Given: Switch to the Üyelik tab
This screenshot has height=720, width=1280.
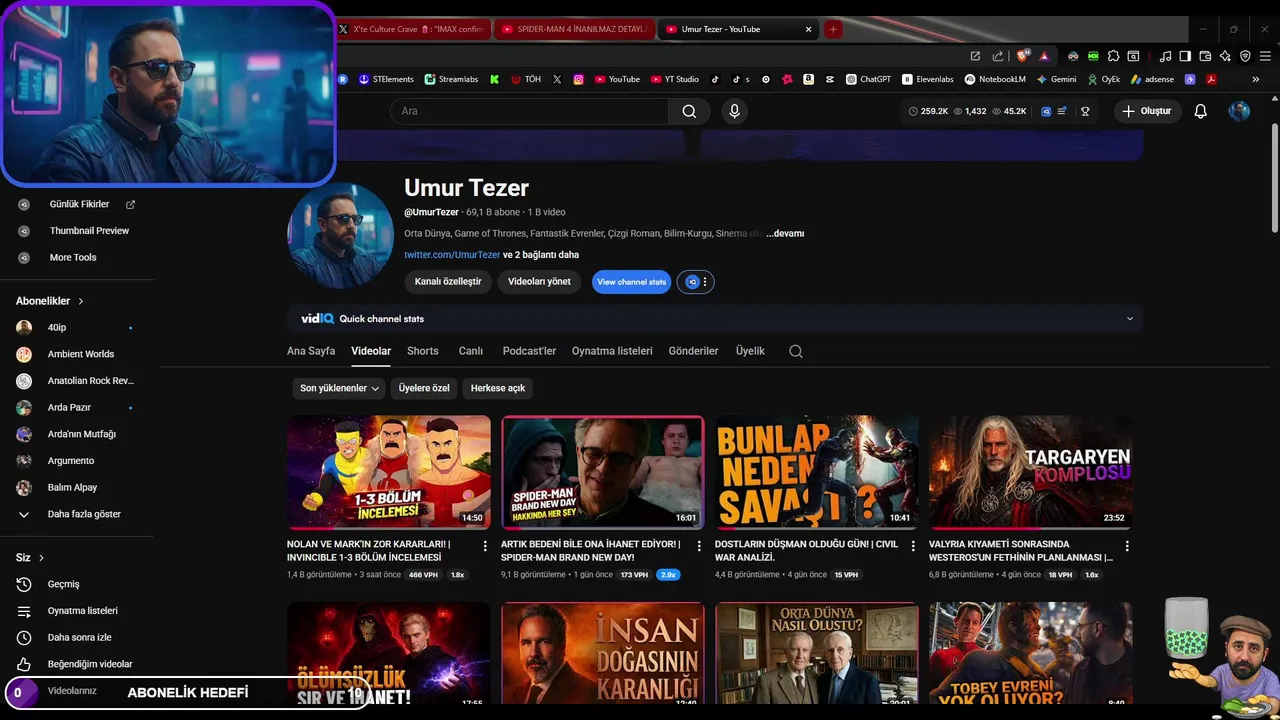Looking at the screenshot, I should click(x=750, y=351).
